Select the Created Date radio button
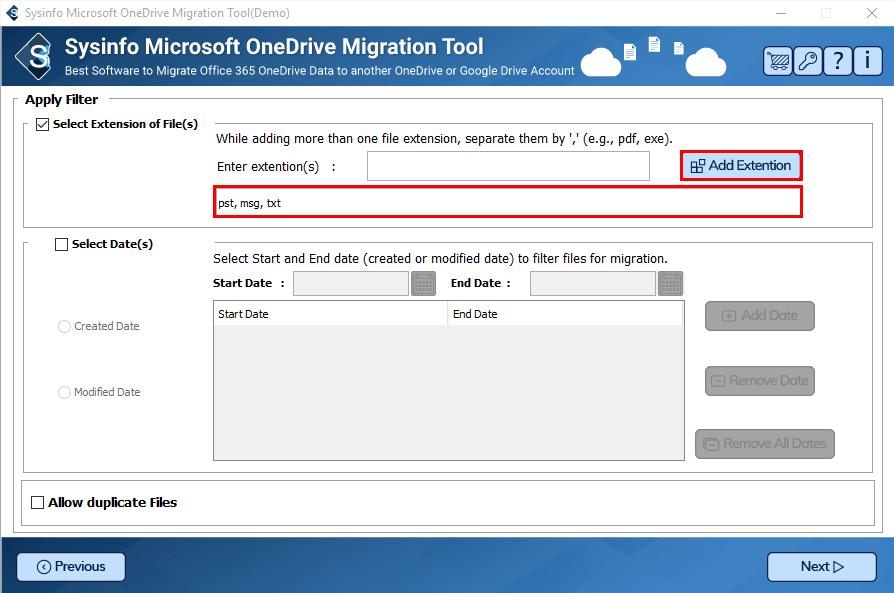The height and width of the screenshot is (593, 894). (65, 326)
